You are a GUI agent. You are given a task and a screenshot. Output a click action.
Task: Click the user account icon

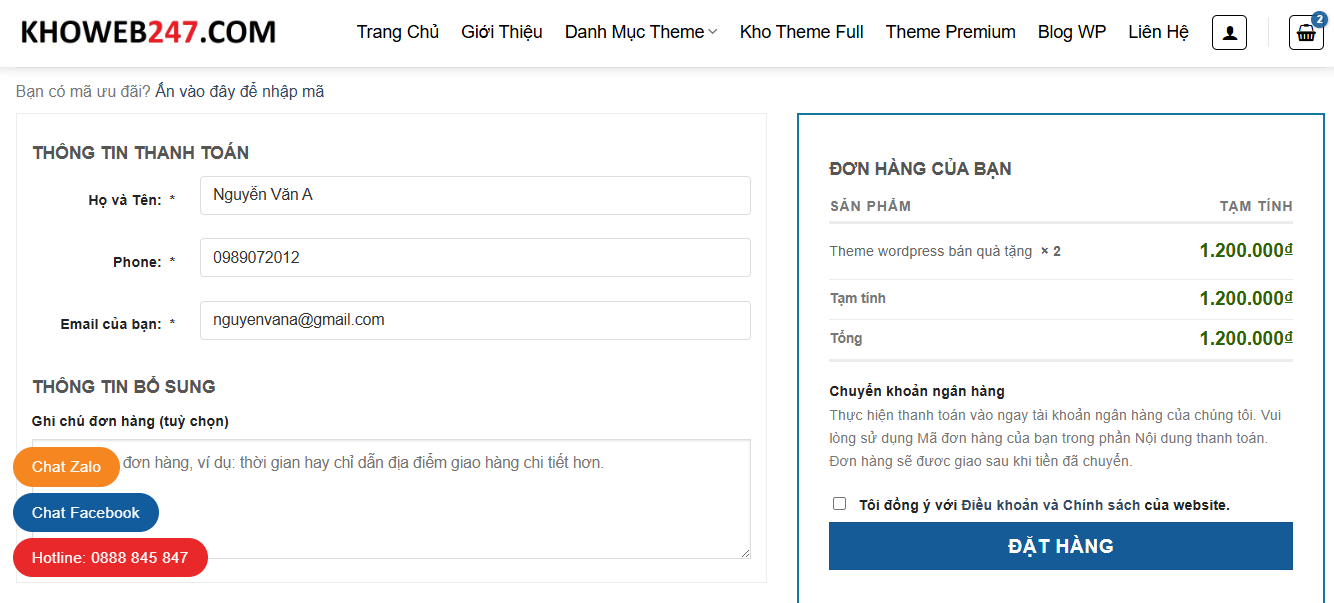[x=1229, y=33]
